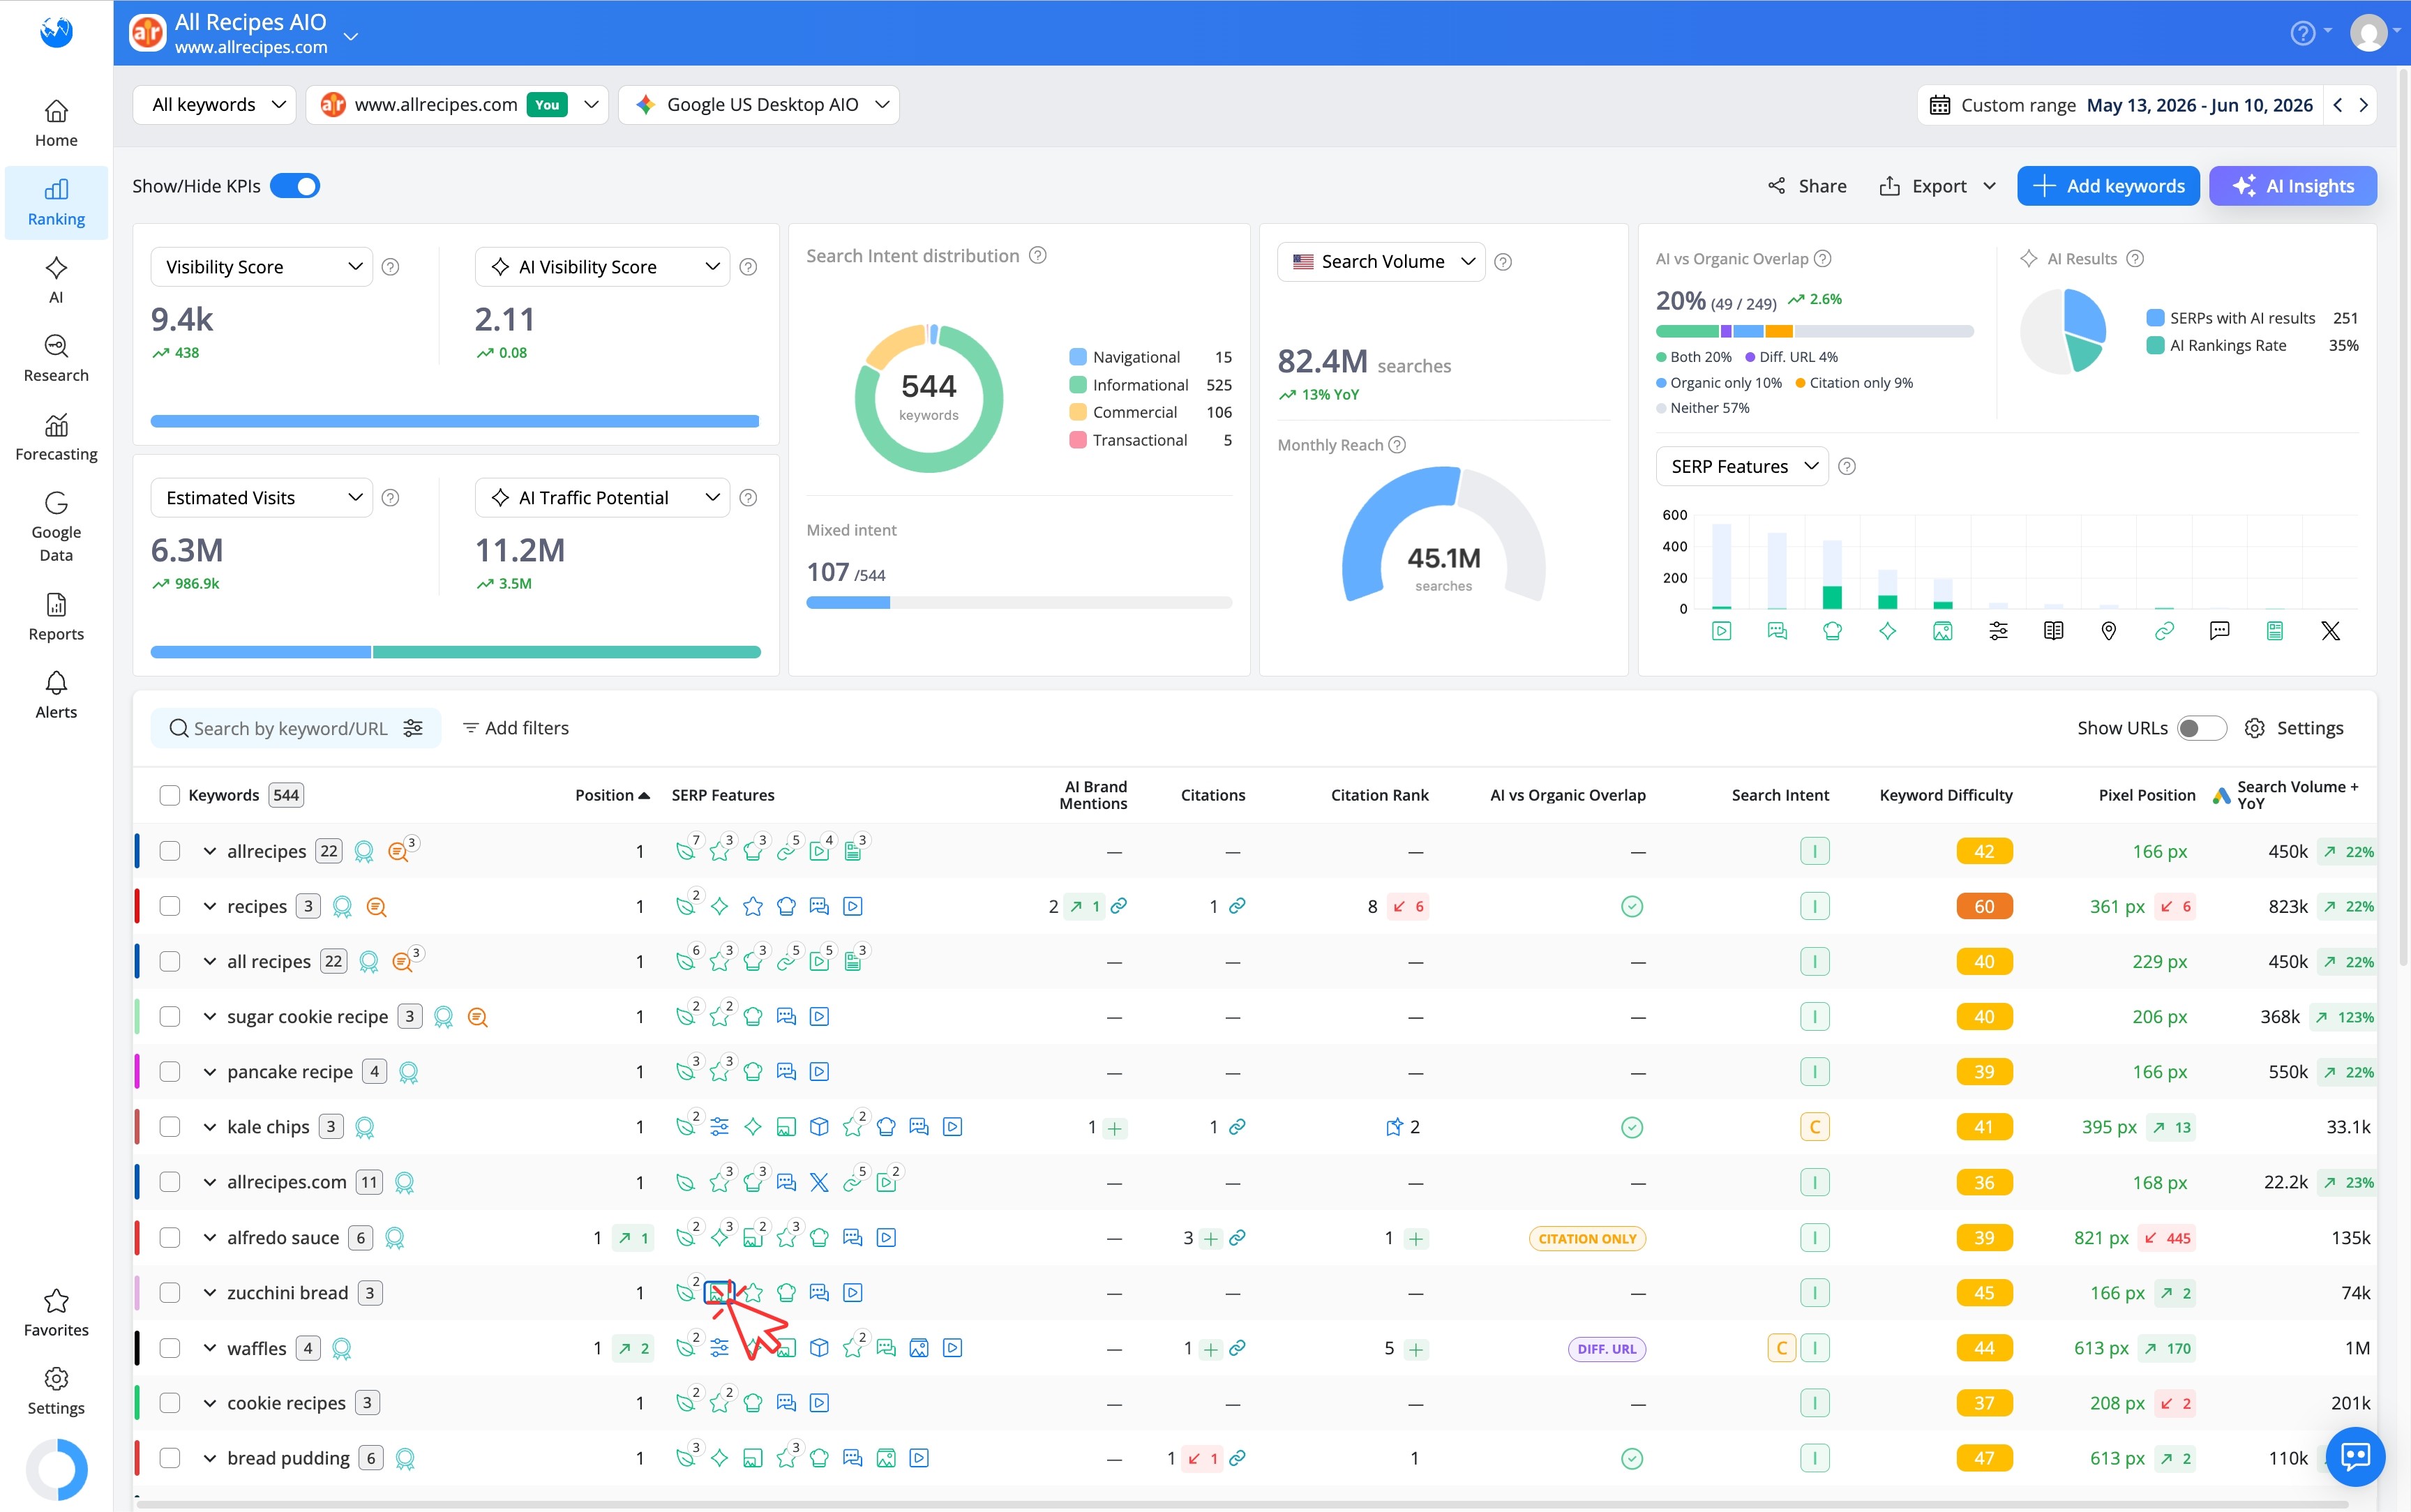
Task: Go to Home in the sidebar
Action: click(x=56, y=124)
